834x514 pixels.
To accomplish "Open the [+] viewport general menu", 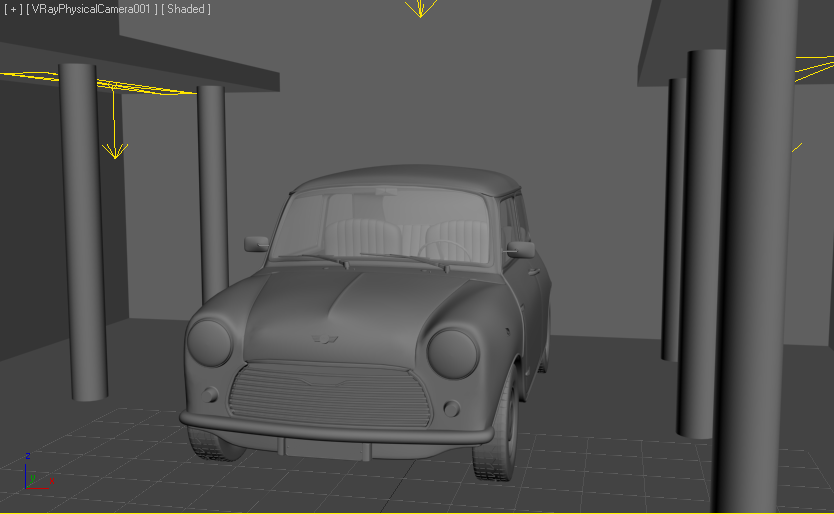I will [x=13, y=9].
